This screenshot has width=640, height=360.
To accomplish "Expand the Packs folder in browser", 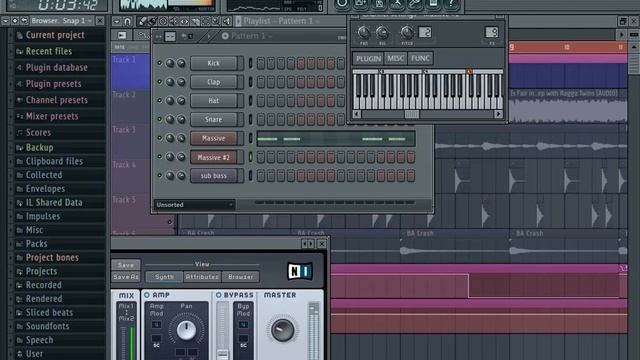I will tap(36, 244).
